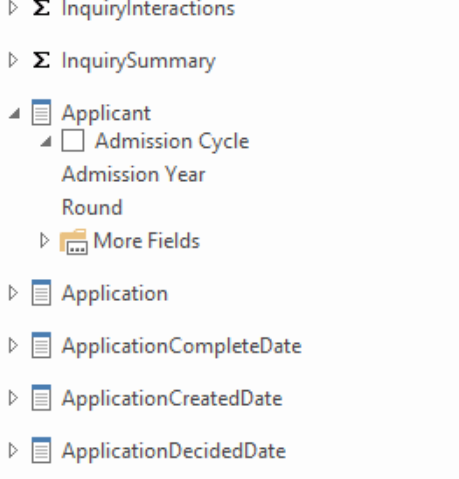Click the ApplicationCreatedDate table icon

[x=41, y=397]
